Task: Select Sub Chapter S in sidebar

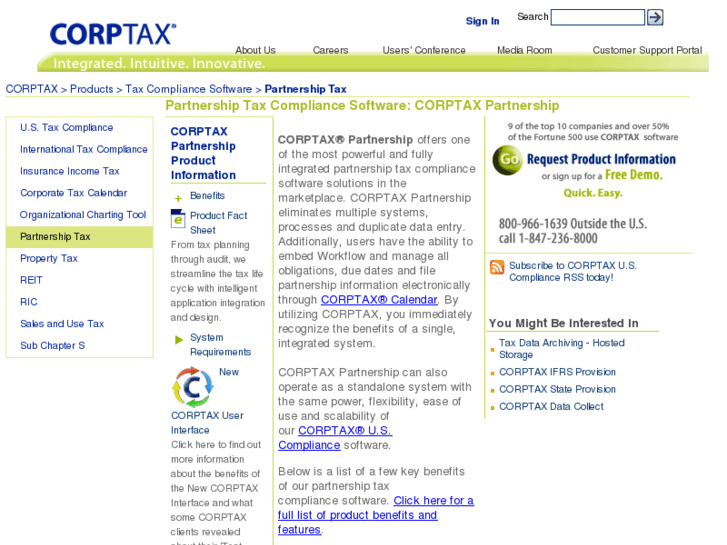Action: [x=52, y=346]
